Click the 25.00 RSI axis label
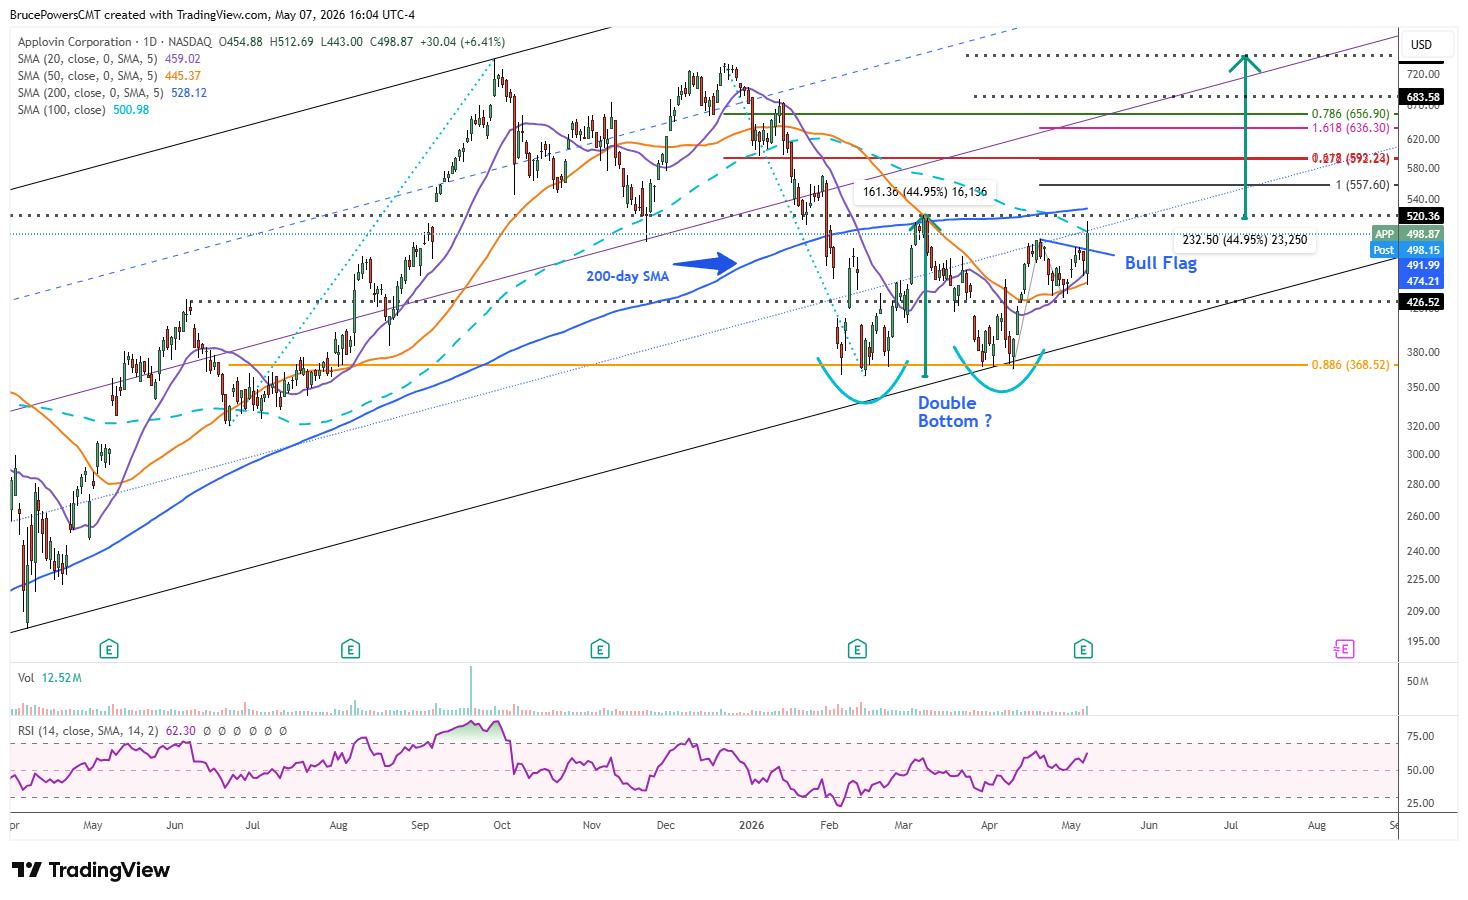This screenshot has height=900, width=1468. click(1420, 803)
